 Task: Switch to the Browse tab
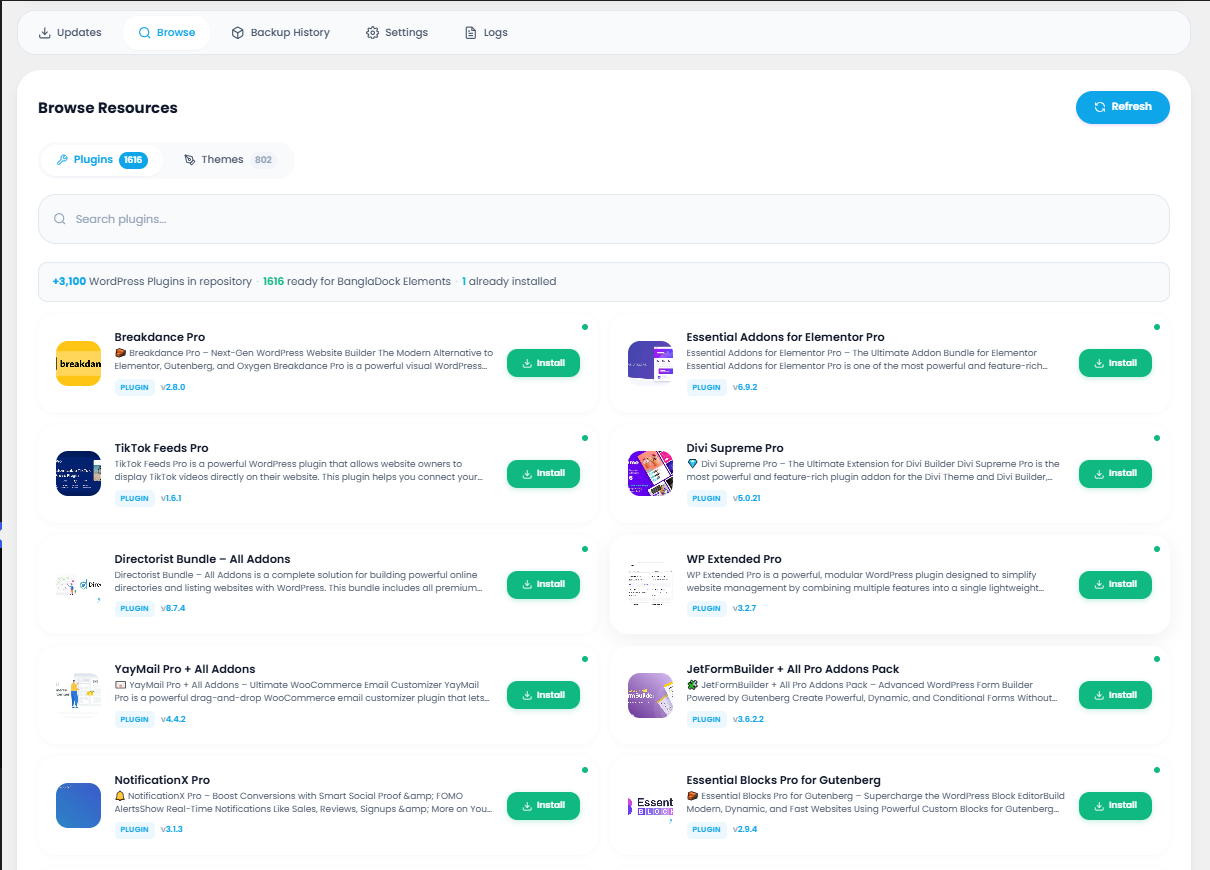click(166, 33)
